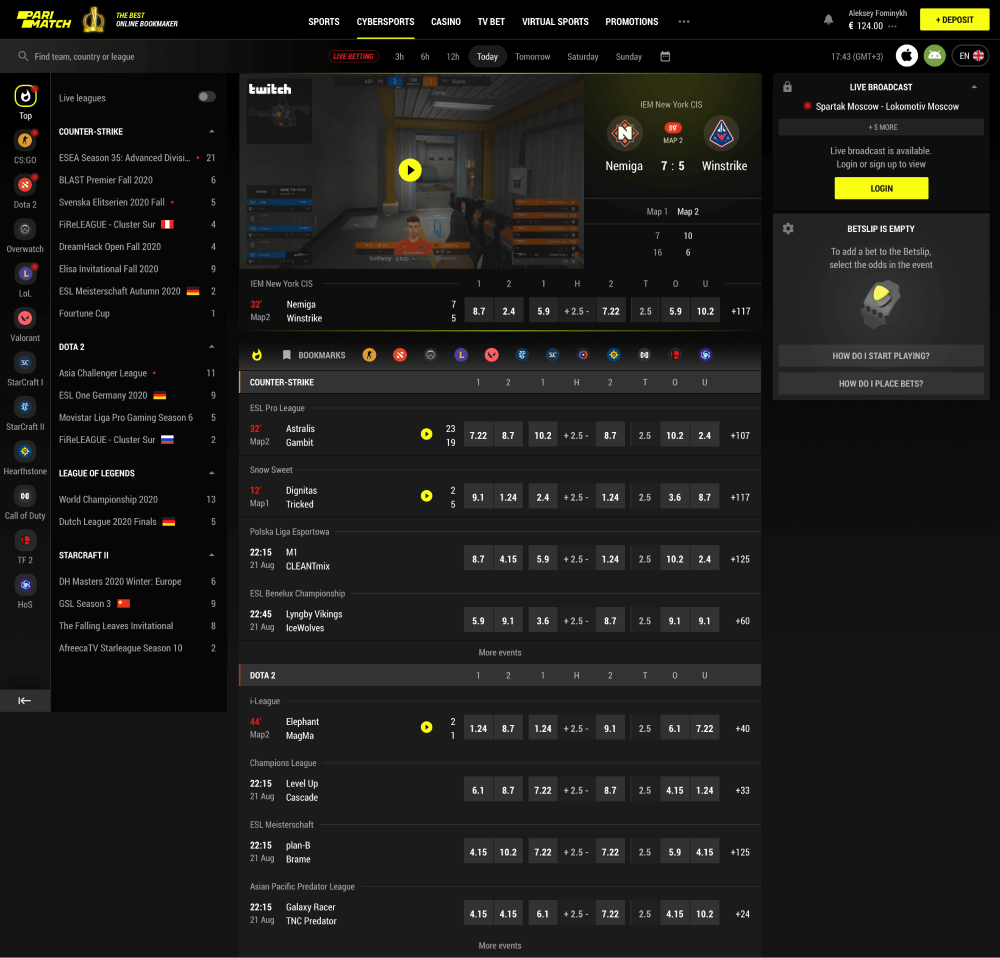Click the notifications bell icon
This screenshot has width=1000, height=958.
click(828, 20)
